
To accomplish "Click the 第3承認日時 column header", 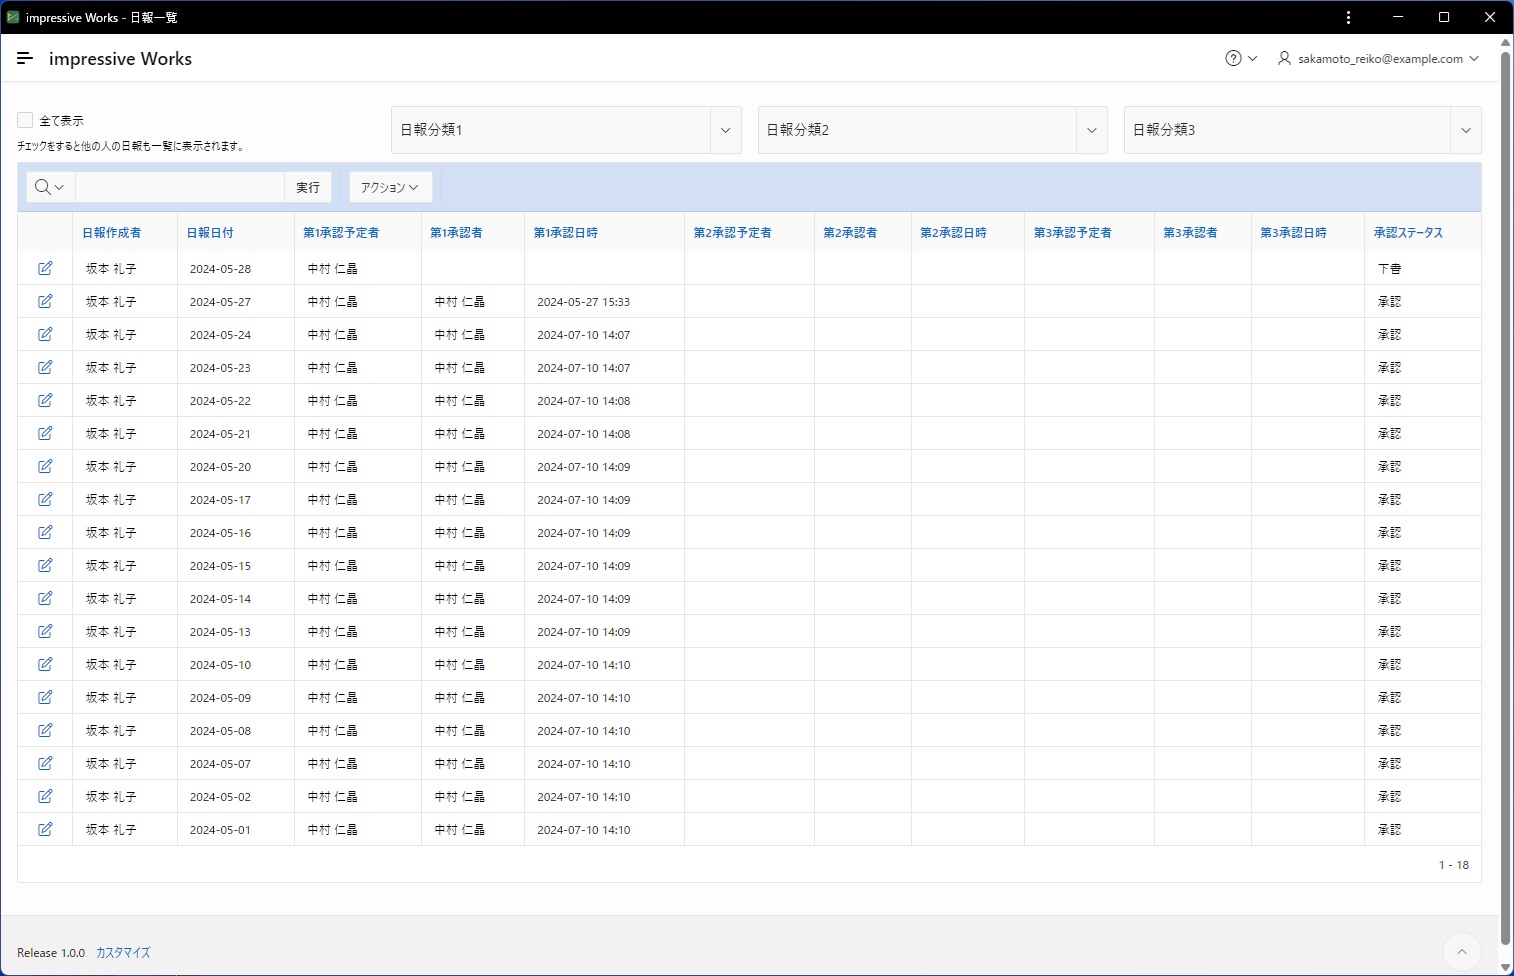I will (1293, 232).
